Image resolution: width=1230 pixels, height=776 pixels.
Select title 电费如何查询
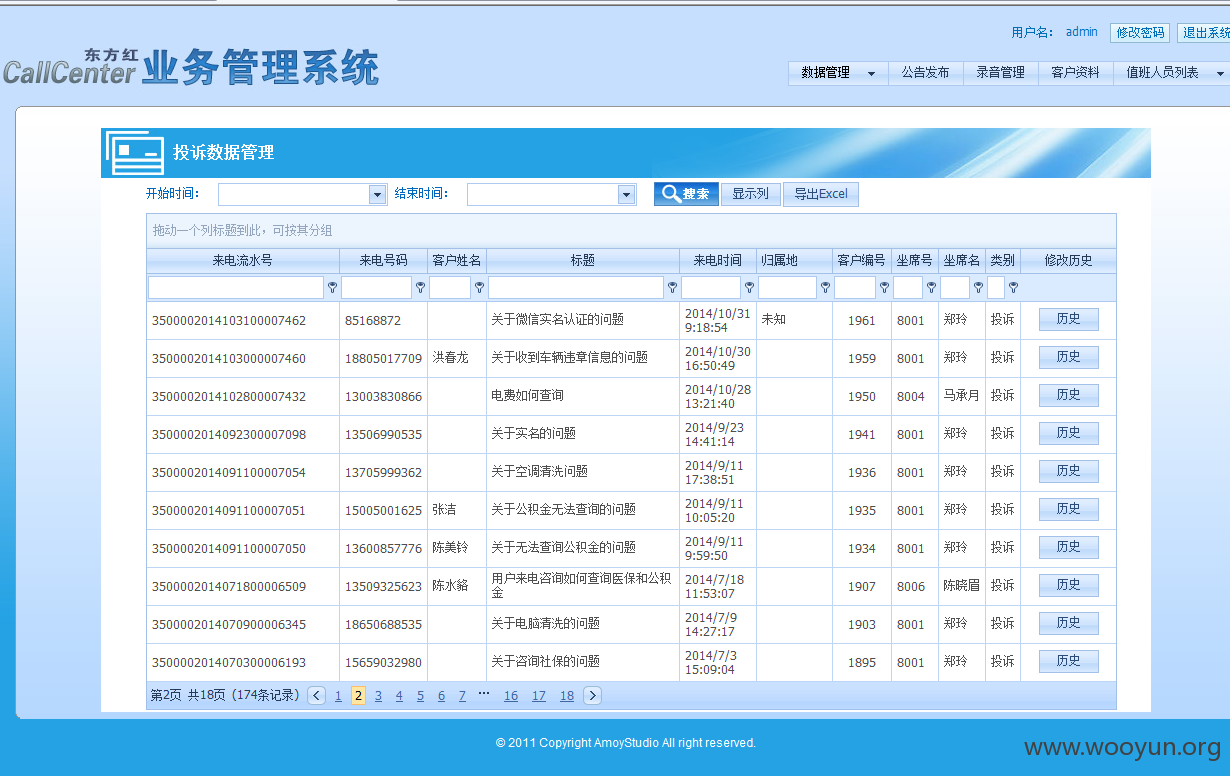[527, 396]
